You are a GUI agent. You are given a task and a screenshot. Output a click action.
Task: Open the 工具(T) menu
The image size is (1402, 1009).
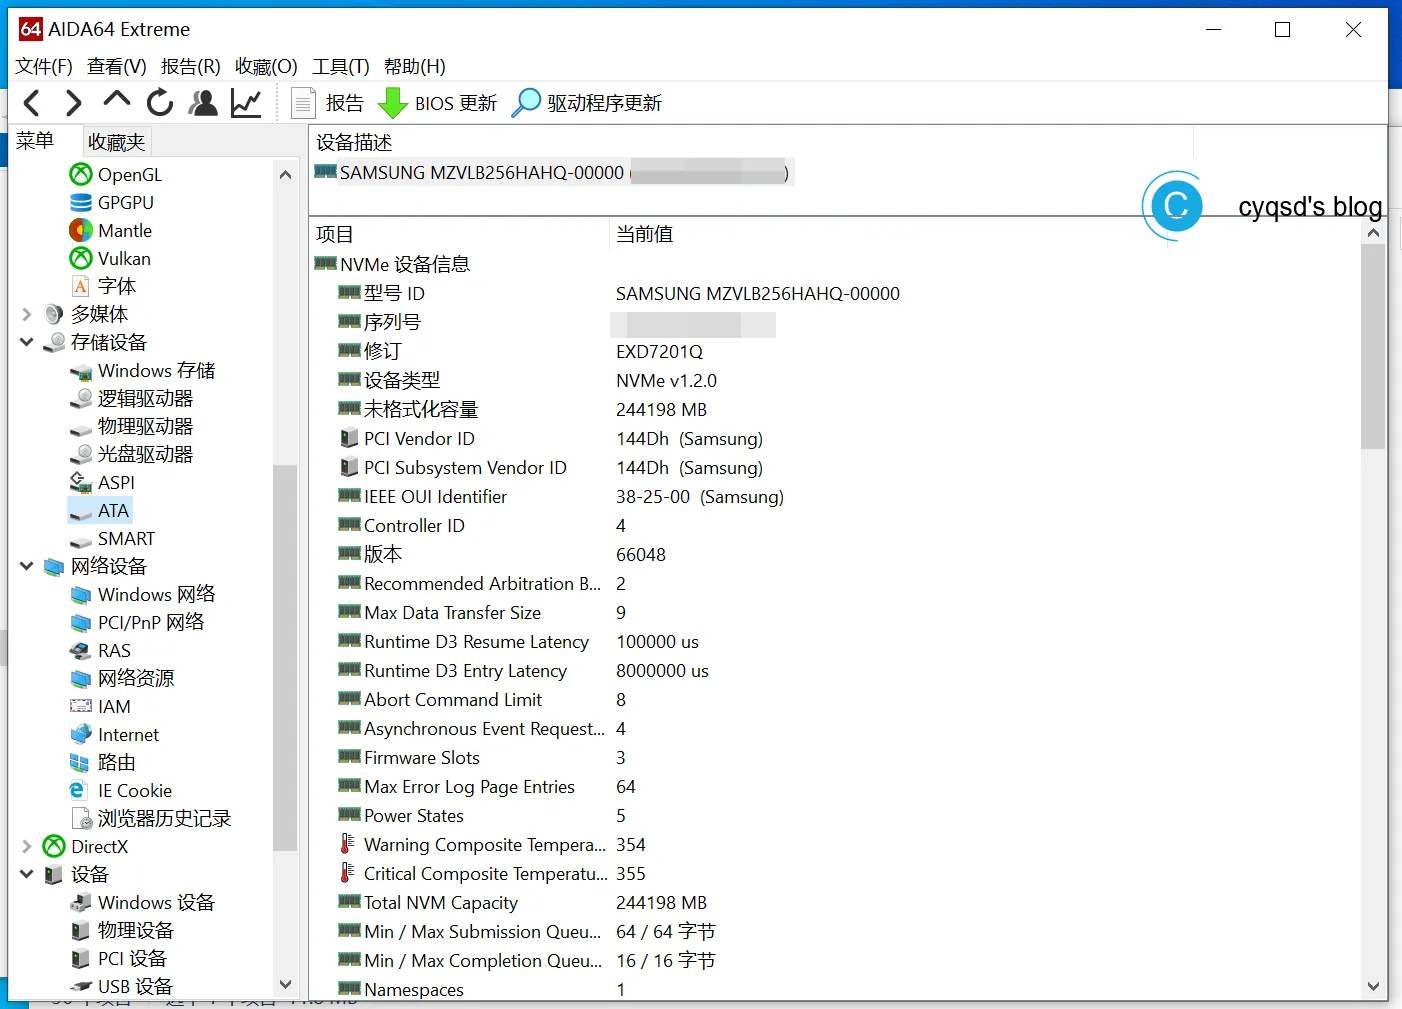click(x=340, y=66)
